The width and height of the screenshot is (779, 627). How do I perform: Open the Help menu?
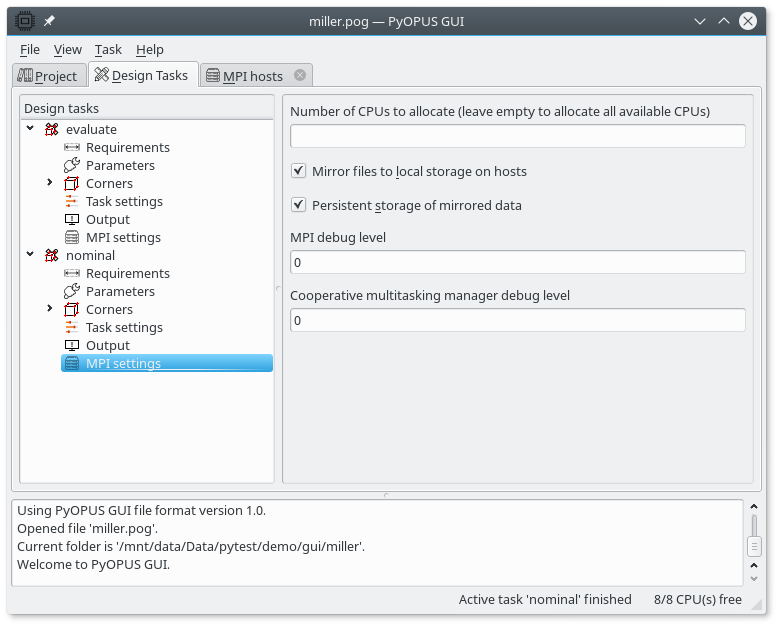[150, 49]
